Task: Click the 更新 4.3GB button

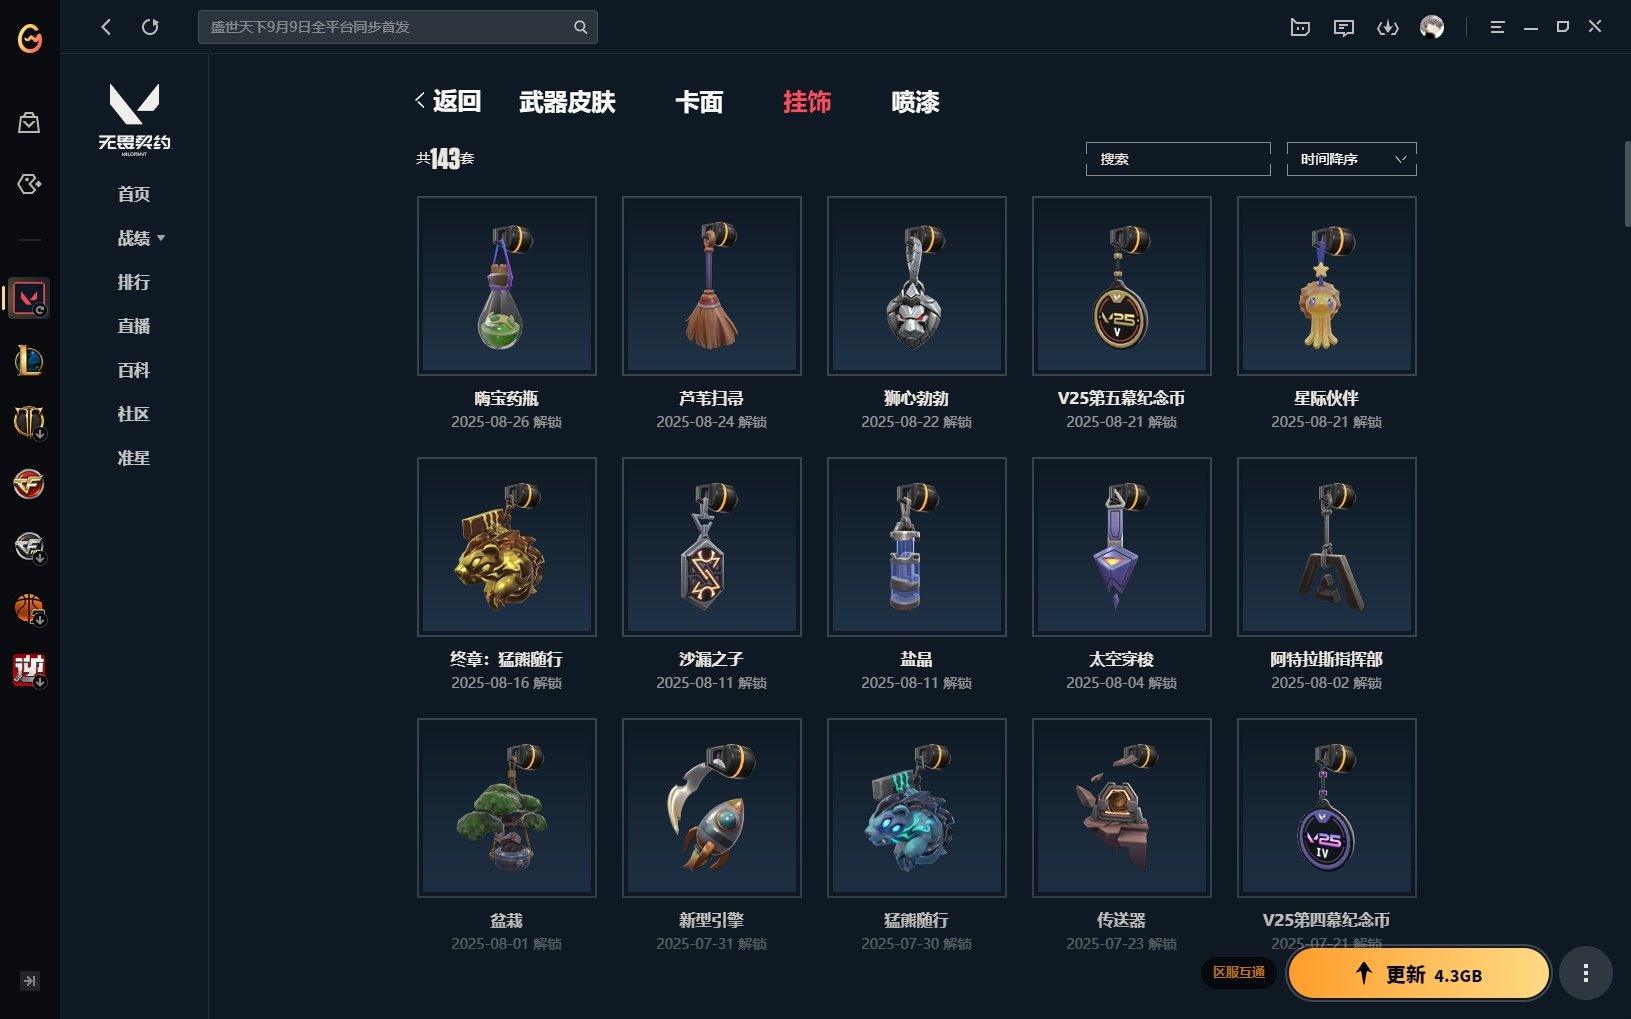Action: (1419, 974)
